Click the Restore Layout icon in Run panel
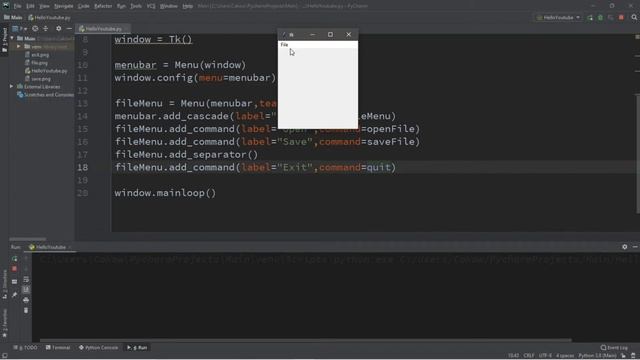 (14, 282)
